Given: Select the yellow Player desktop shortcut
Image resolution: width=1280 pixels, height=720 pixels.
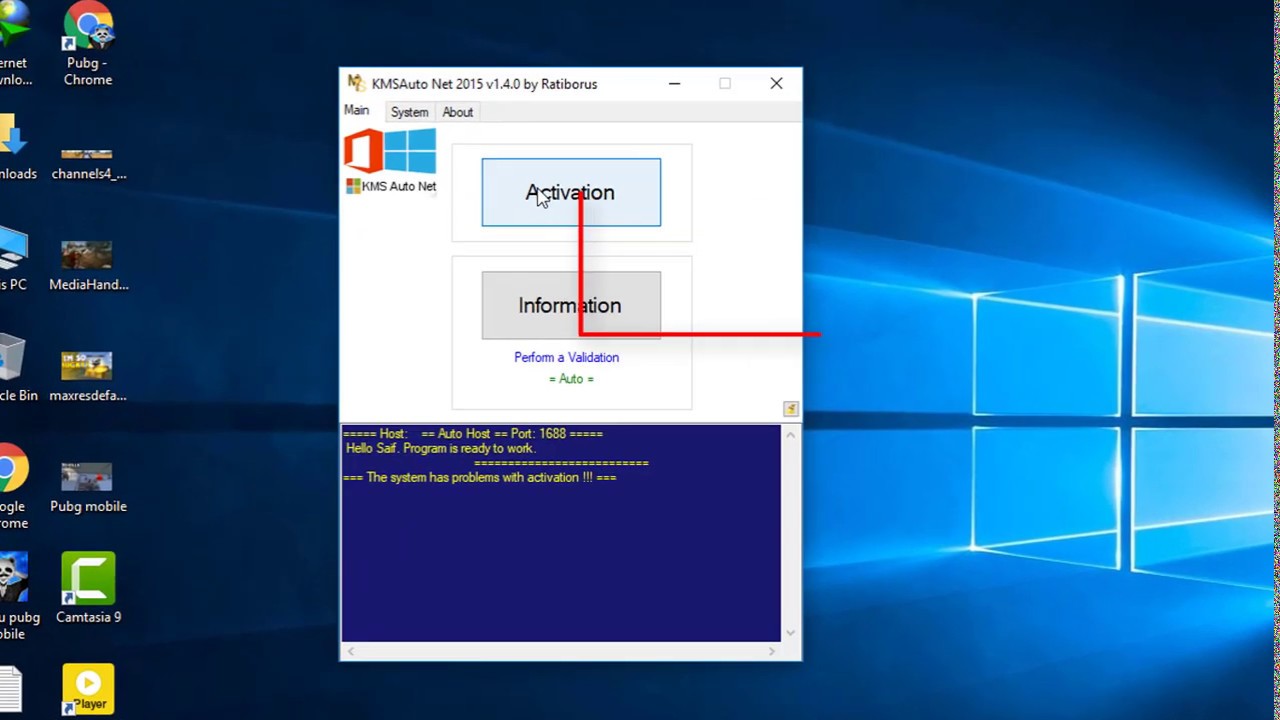Looking at the screenshot, I should (x=88, y=689).
